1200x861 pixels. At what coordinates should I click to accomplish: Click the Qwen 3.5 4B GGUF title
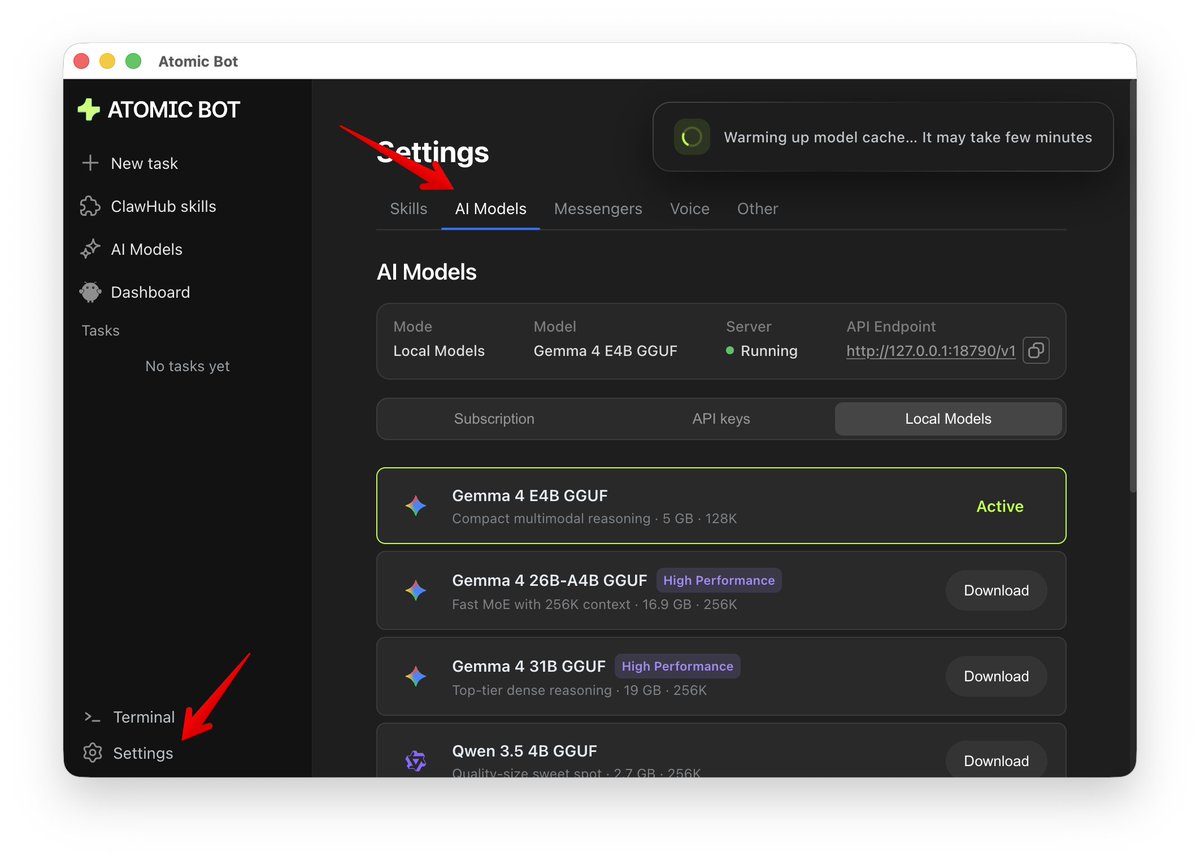pos(524,751)
